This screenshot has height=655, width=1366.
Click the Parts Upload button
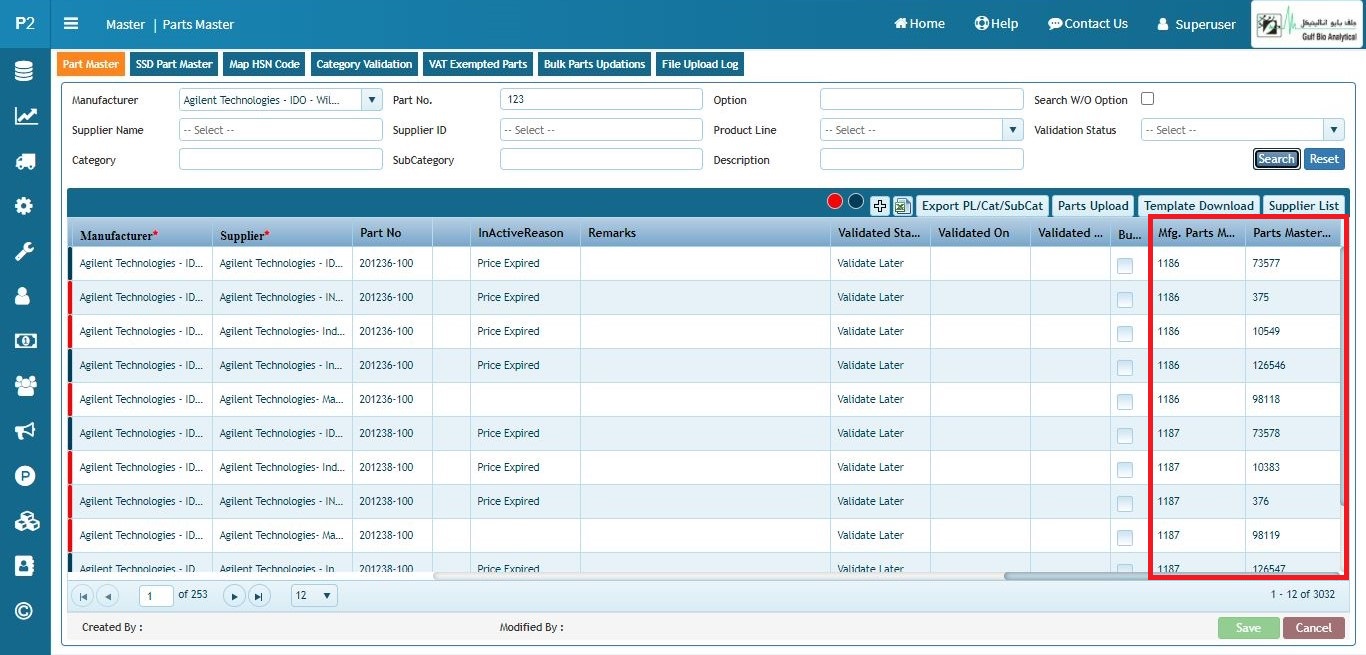click(1093, 205)
